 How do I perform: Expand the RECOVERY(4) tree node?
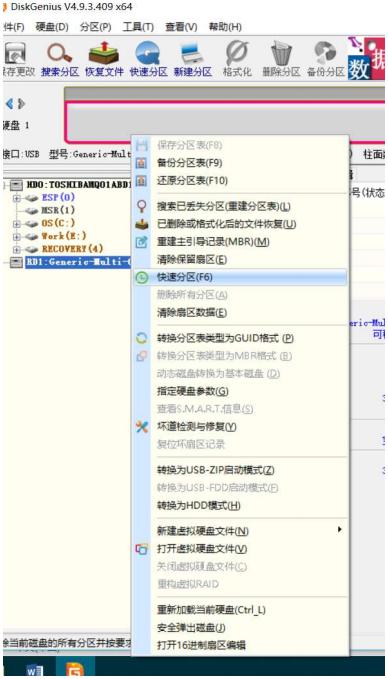click(17, 249)
